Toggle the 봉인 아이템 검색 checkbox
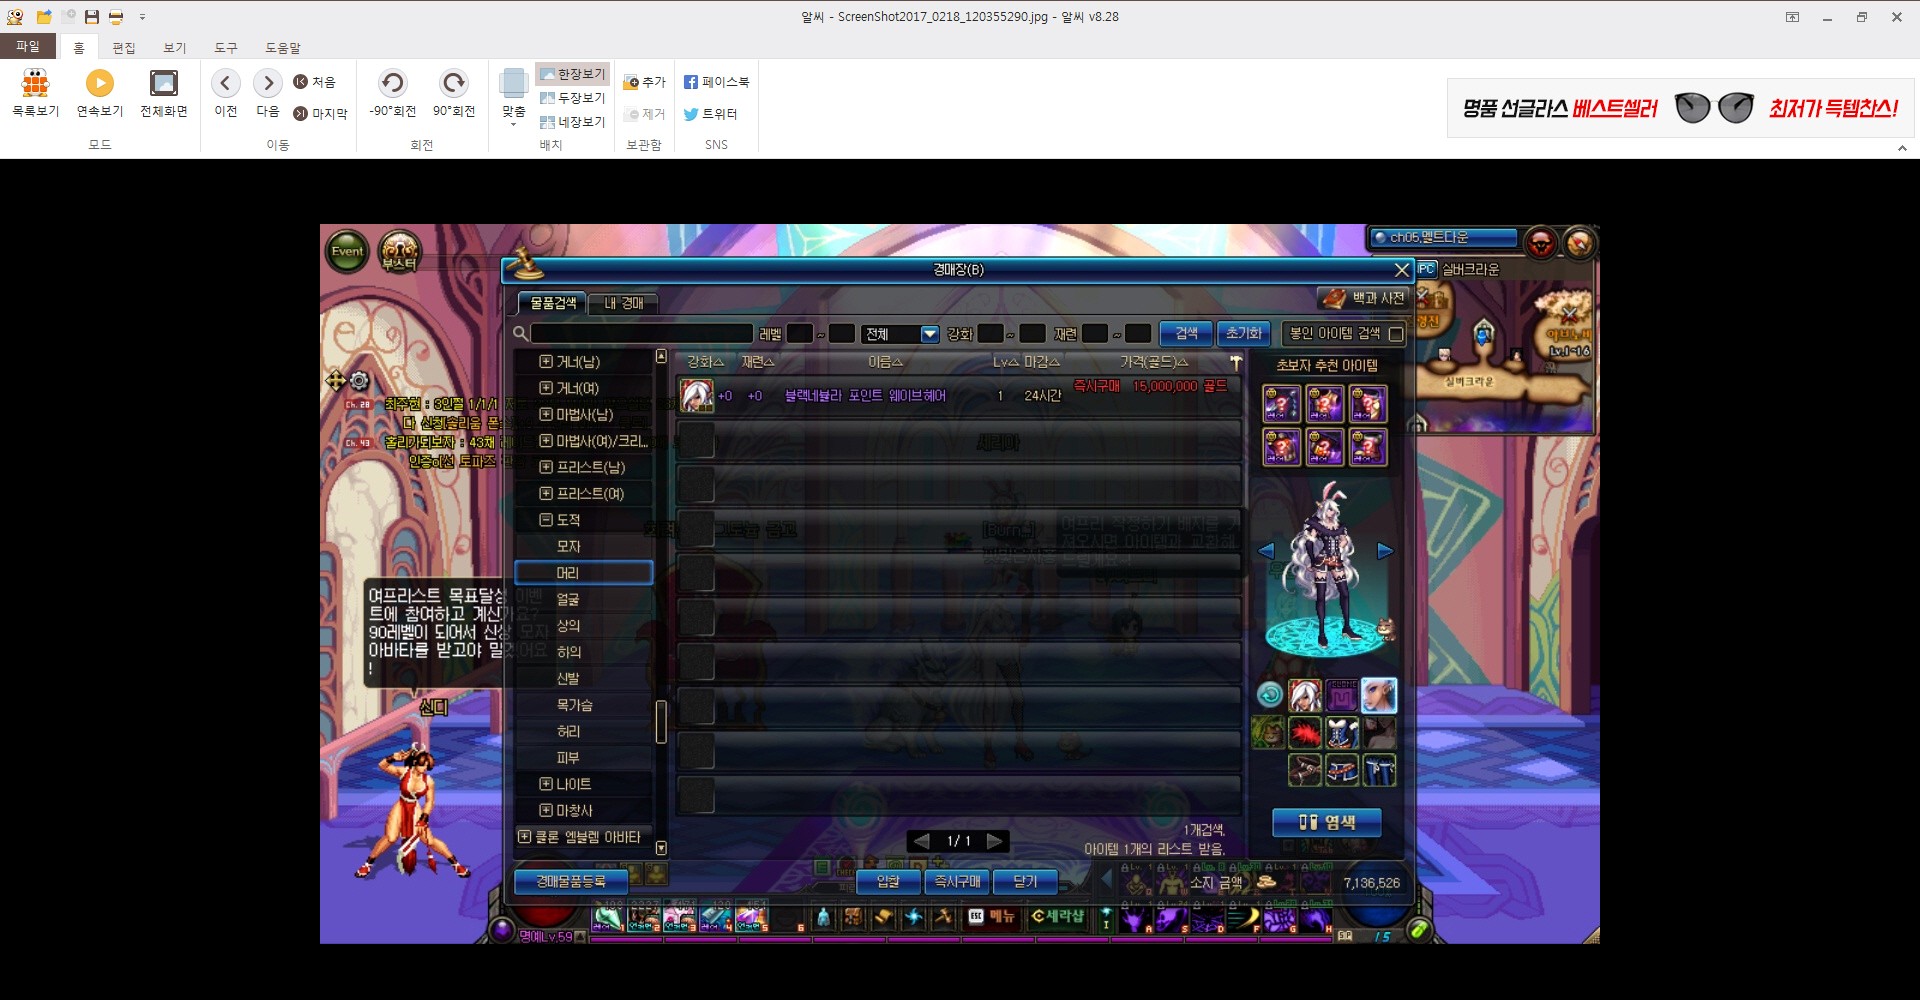The image size is (1920, 1000). click(1397, 333)
